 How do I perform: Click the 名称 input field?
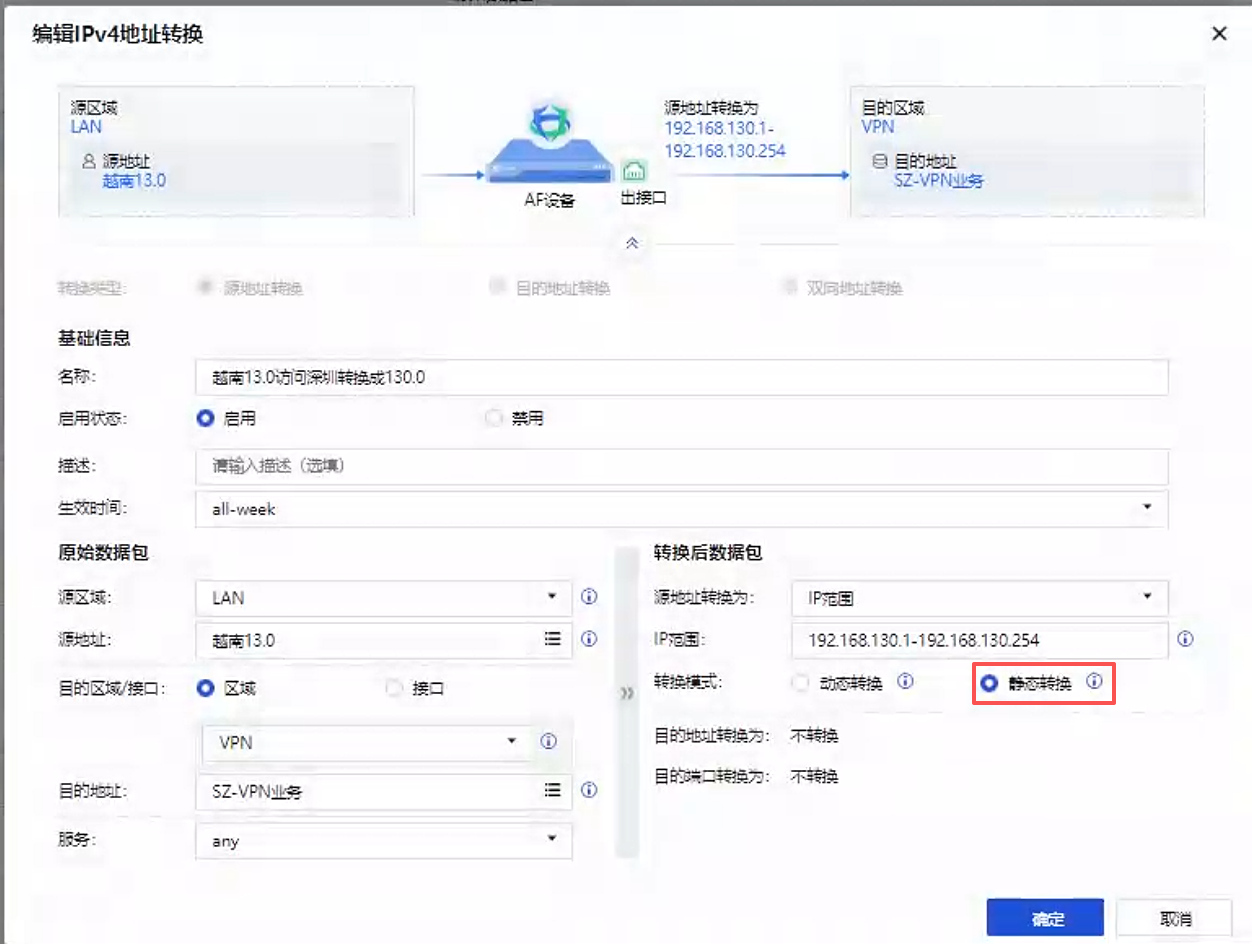click(682, 377)
